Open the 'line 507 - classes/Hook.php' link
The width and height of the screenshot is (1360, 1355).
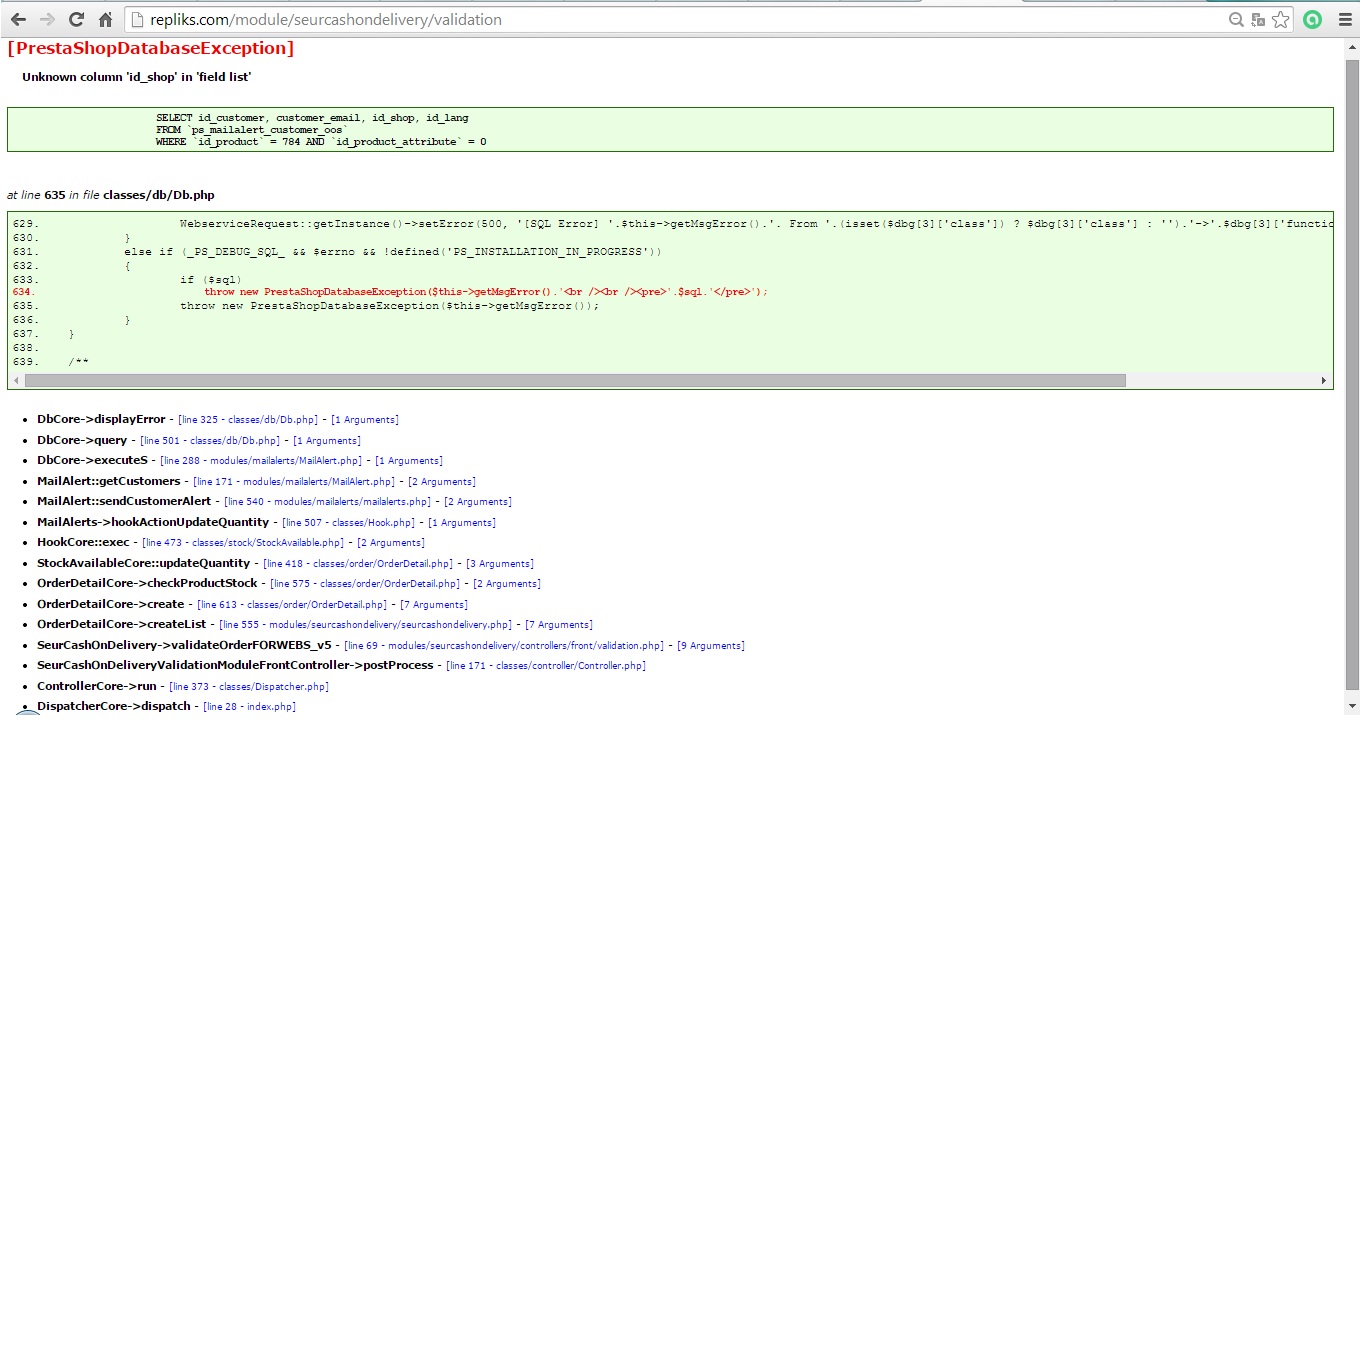click(348, 523)
